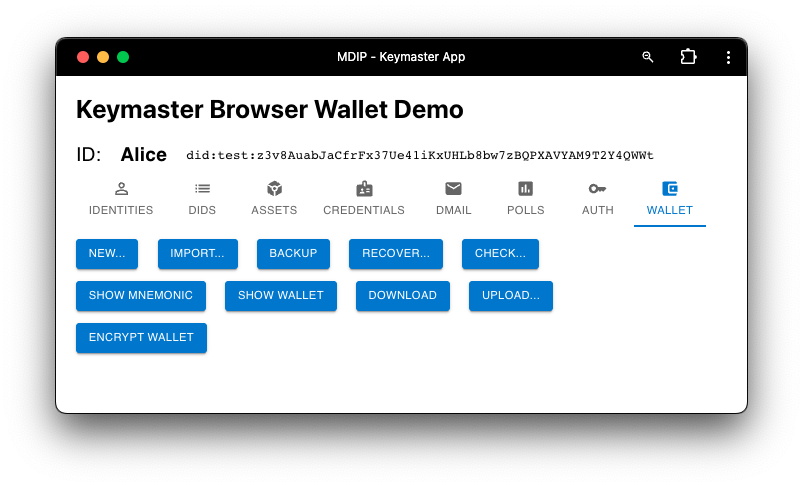803x487 pixels.
Task: Open the Identities tab person icon
Action: click(121, 189)
